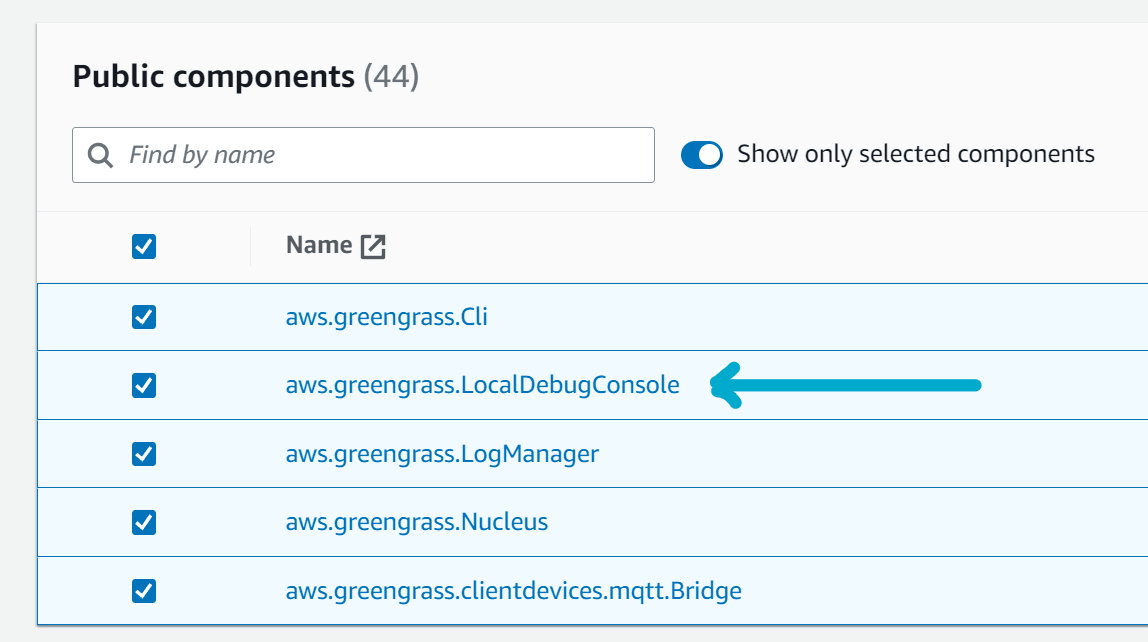Viewport: 1148px width, 642px height.
Task: Untick the clientdevices.mqtt.Bridge checkbox
Action: pyautogui.click(x=144, y=591)
